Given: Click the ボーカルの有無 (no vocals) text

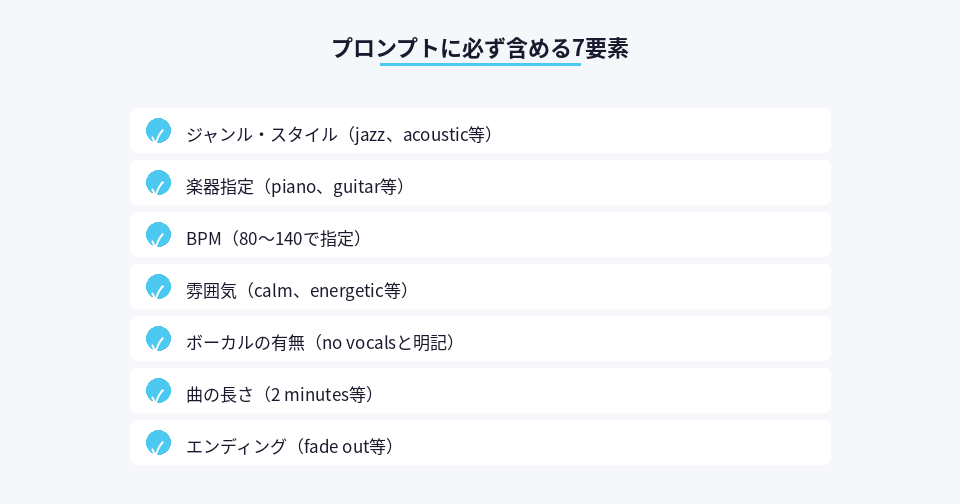Looking at the screenshot, I should [x=323, y=342].
